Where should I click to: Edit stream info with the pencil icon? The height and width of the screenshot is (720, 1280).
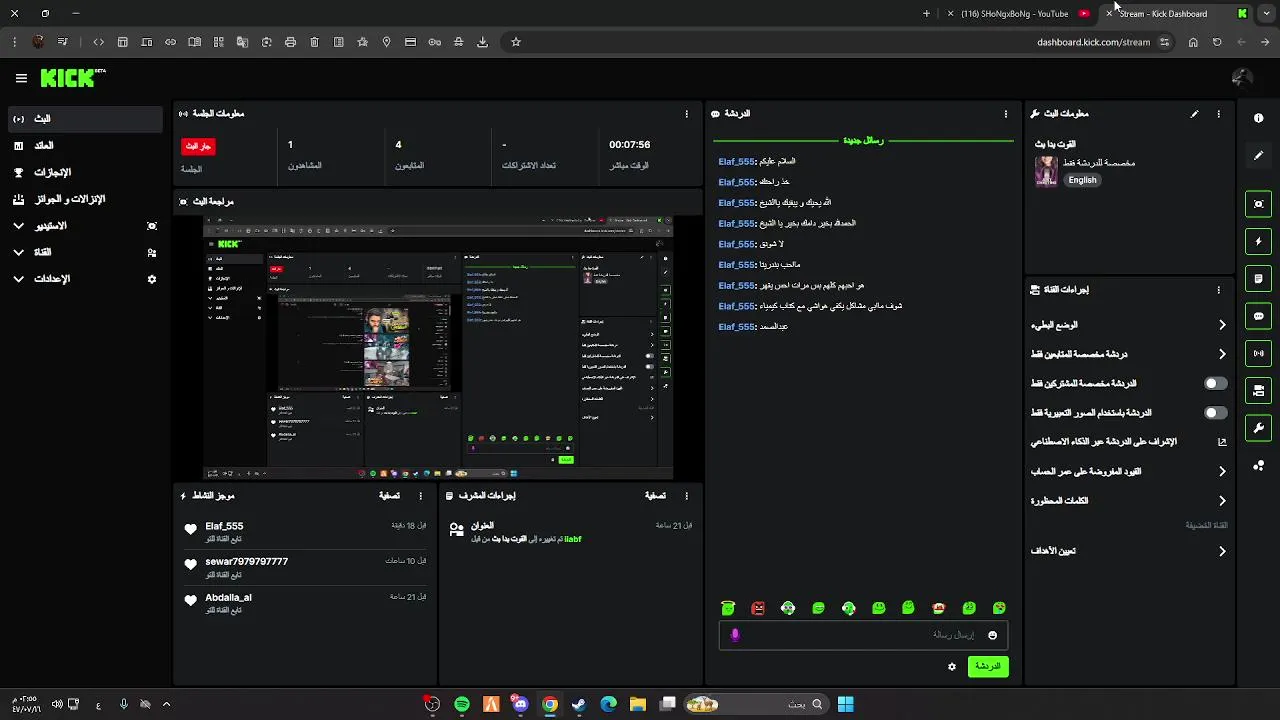[x=1194, y=114]
